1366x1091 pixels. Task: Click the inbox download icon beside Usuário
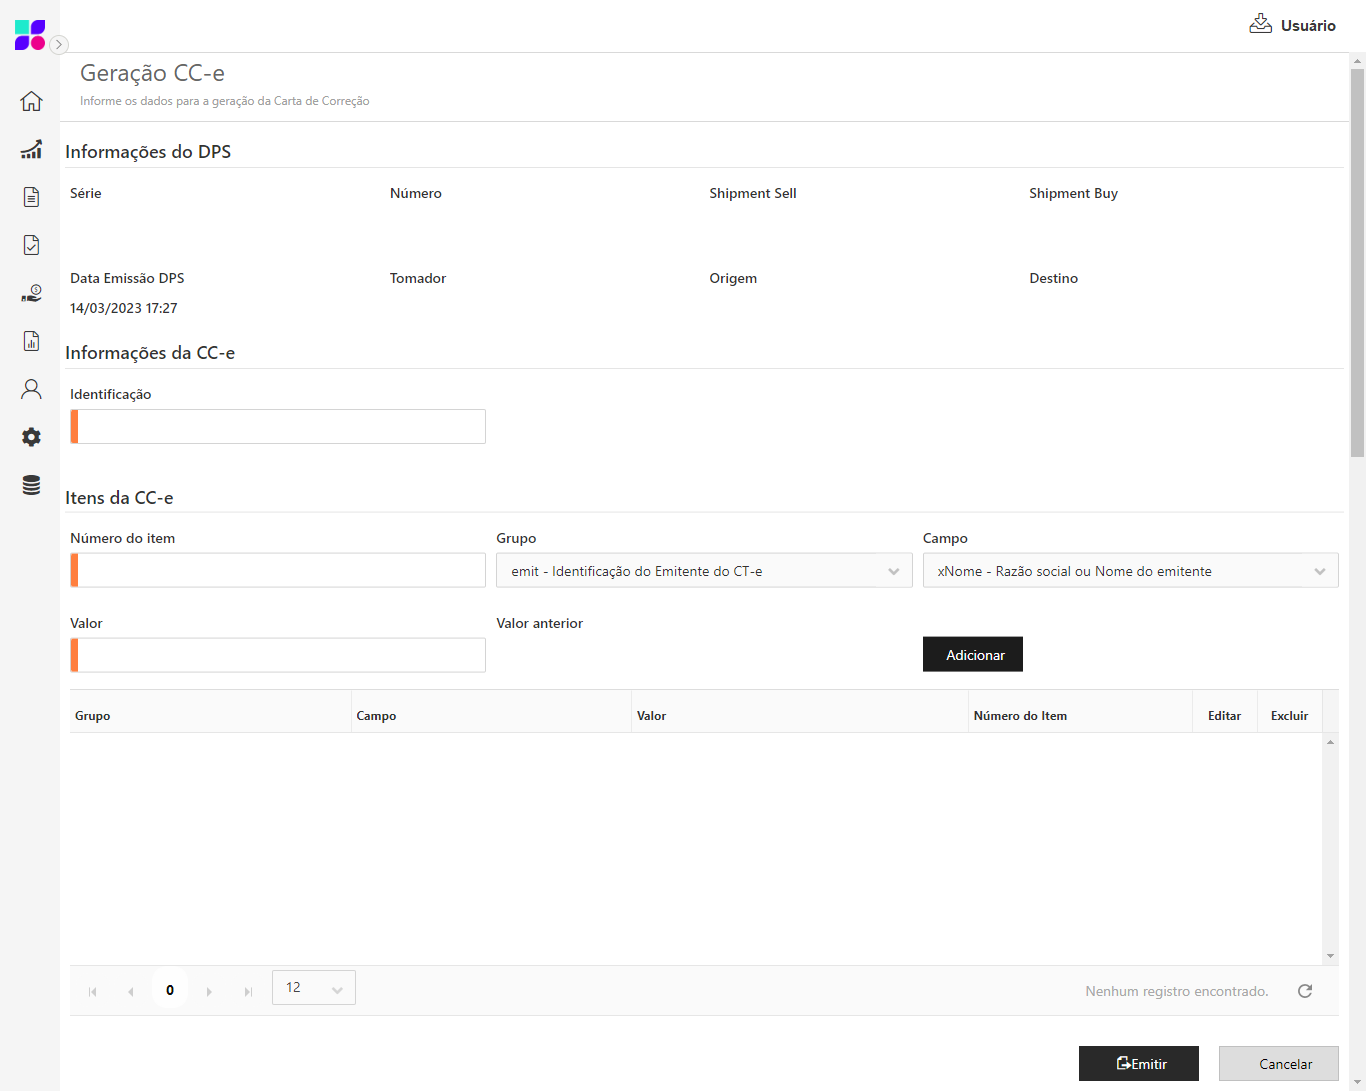pyautogui.click(x=1260, y=24)
